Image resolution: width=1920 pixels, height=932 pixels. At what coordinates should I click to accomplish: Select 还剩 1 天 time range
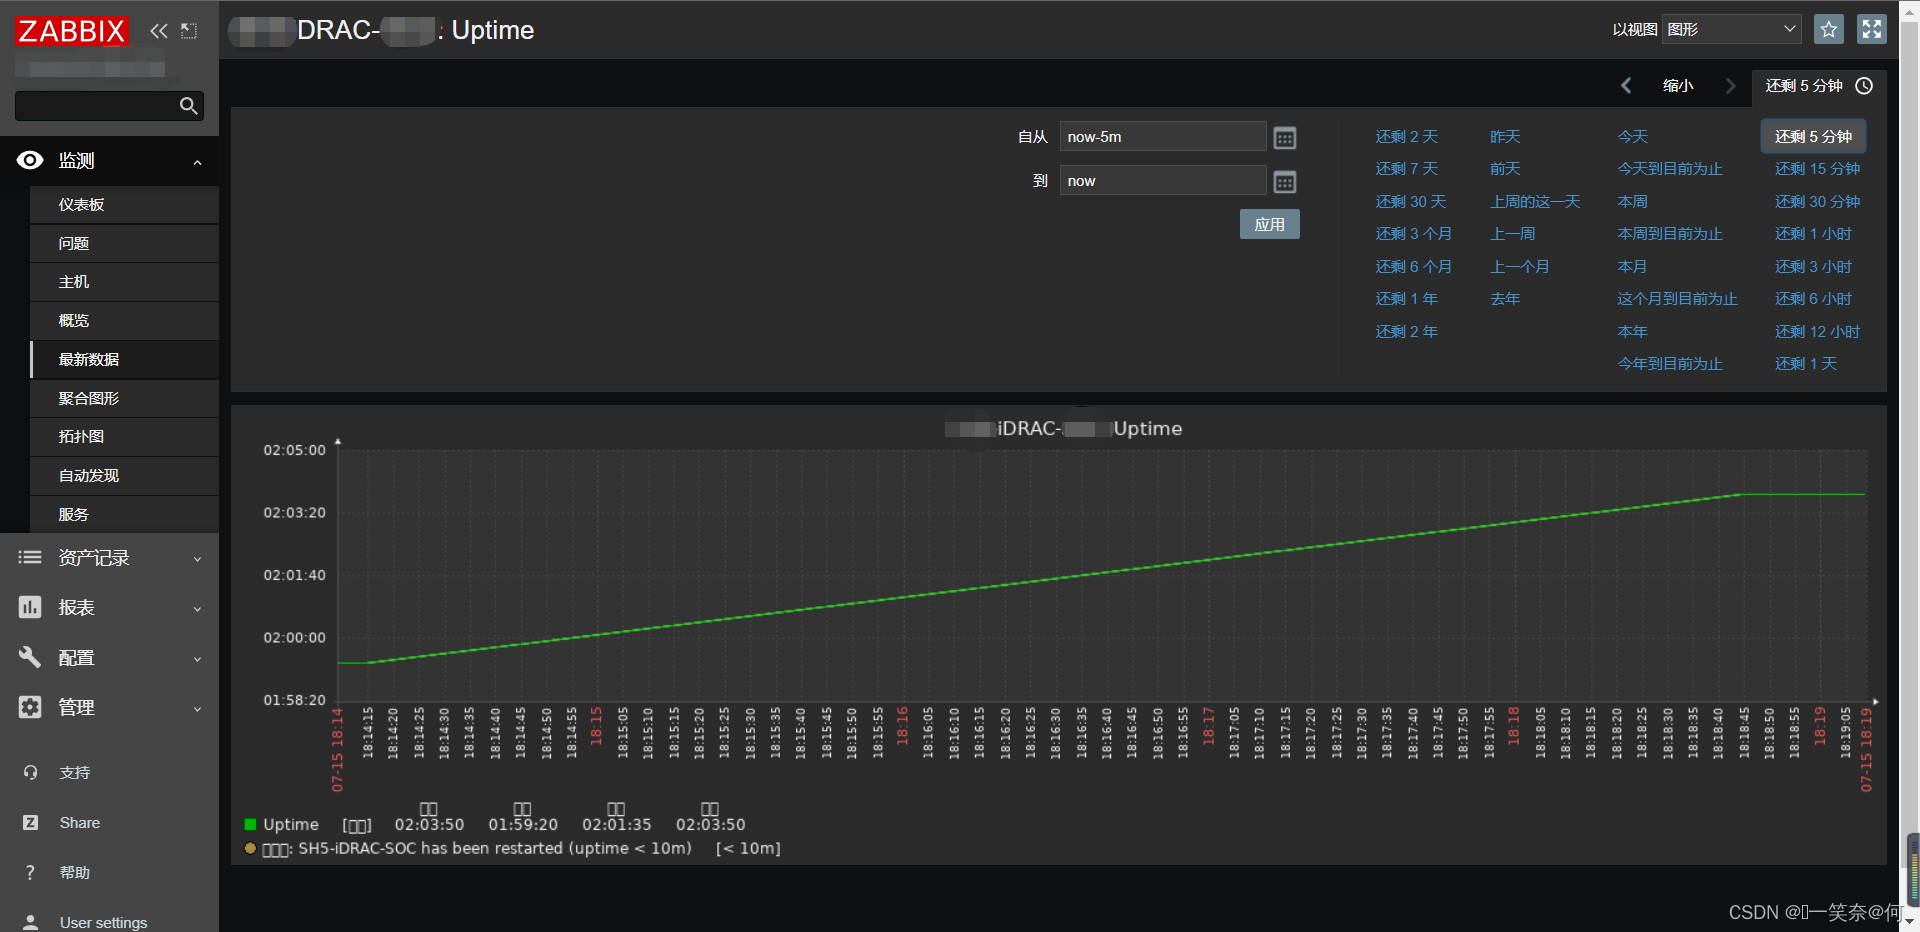pos(1806,364)
